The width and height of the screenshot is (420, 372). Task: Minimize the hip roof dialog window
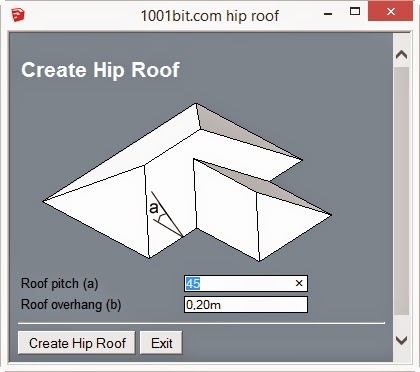[328, 13]
